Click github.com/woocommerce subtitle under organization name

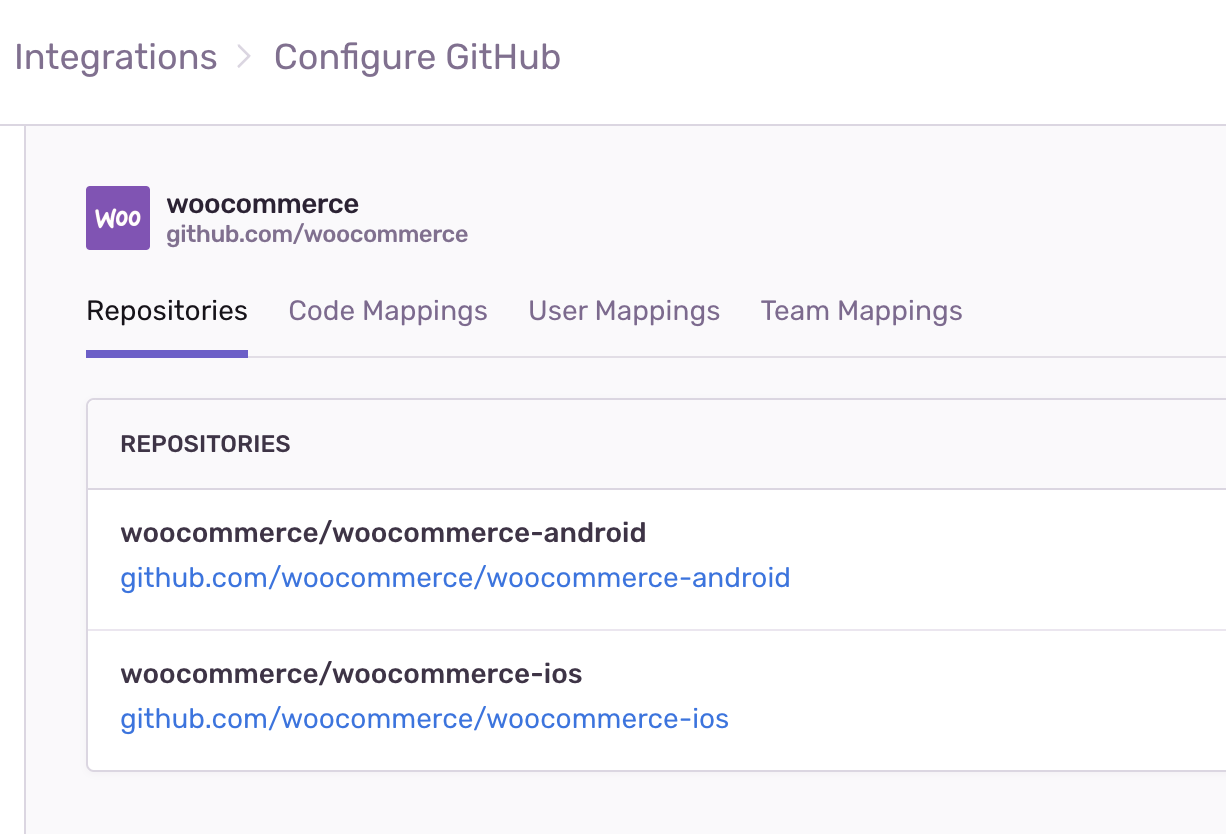[x=317, y=235]
